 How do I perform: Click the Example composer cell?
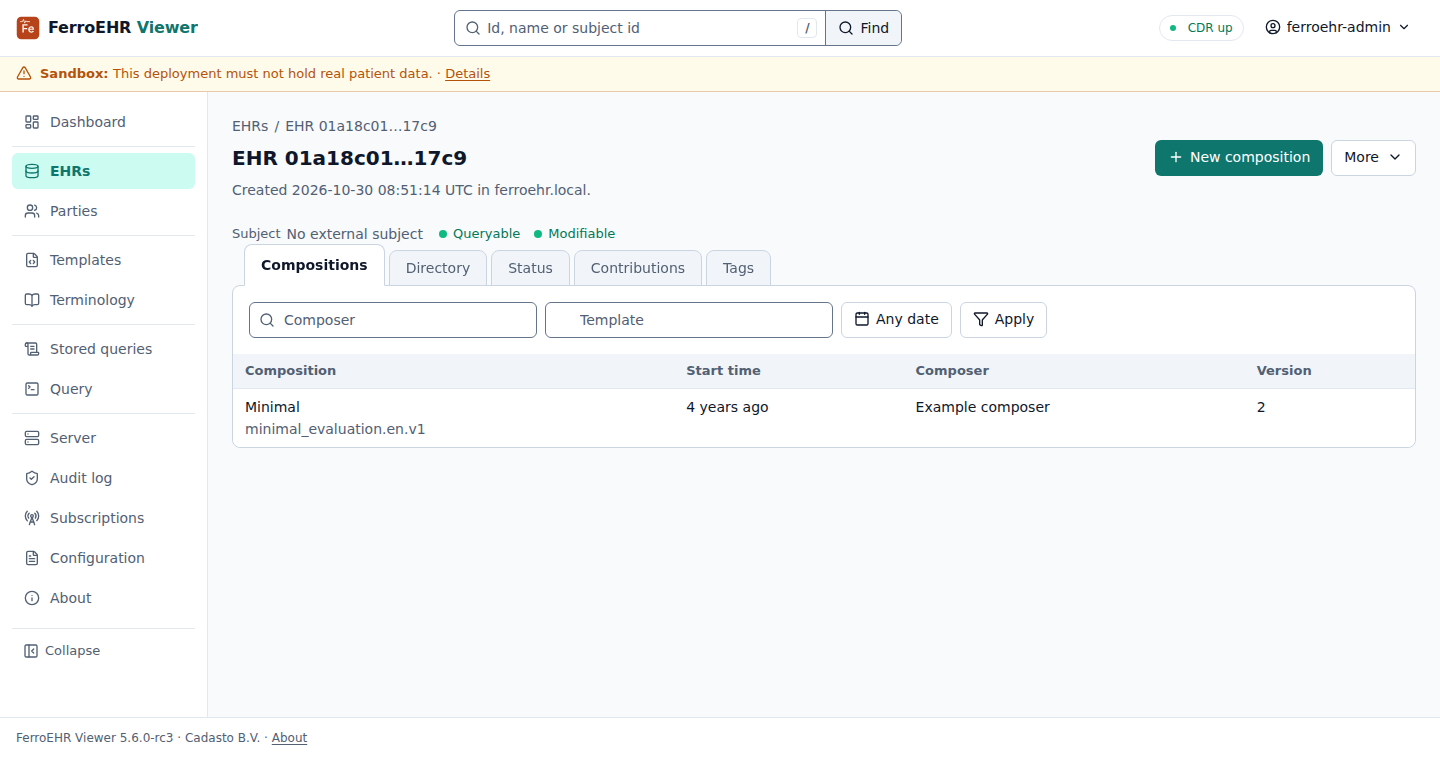pos(983,407)
